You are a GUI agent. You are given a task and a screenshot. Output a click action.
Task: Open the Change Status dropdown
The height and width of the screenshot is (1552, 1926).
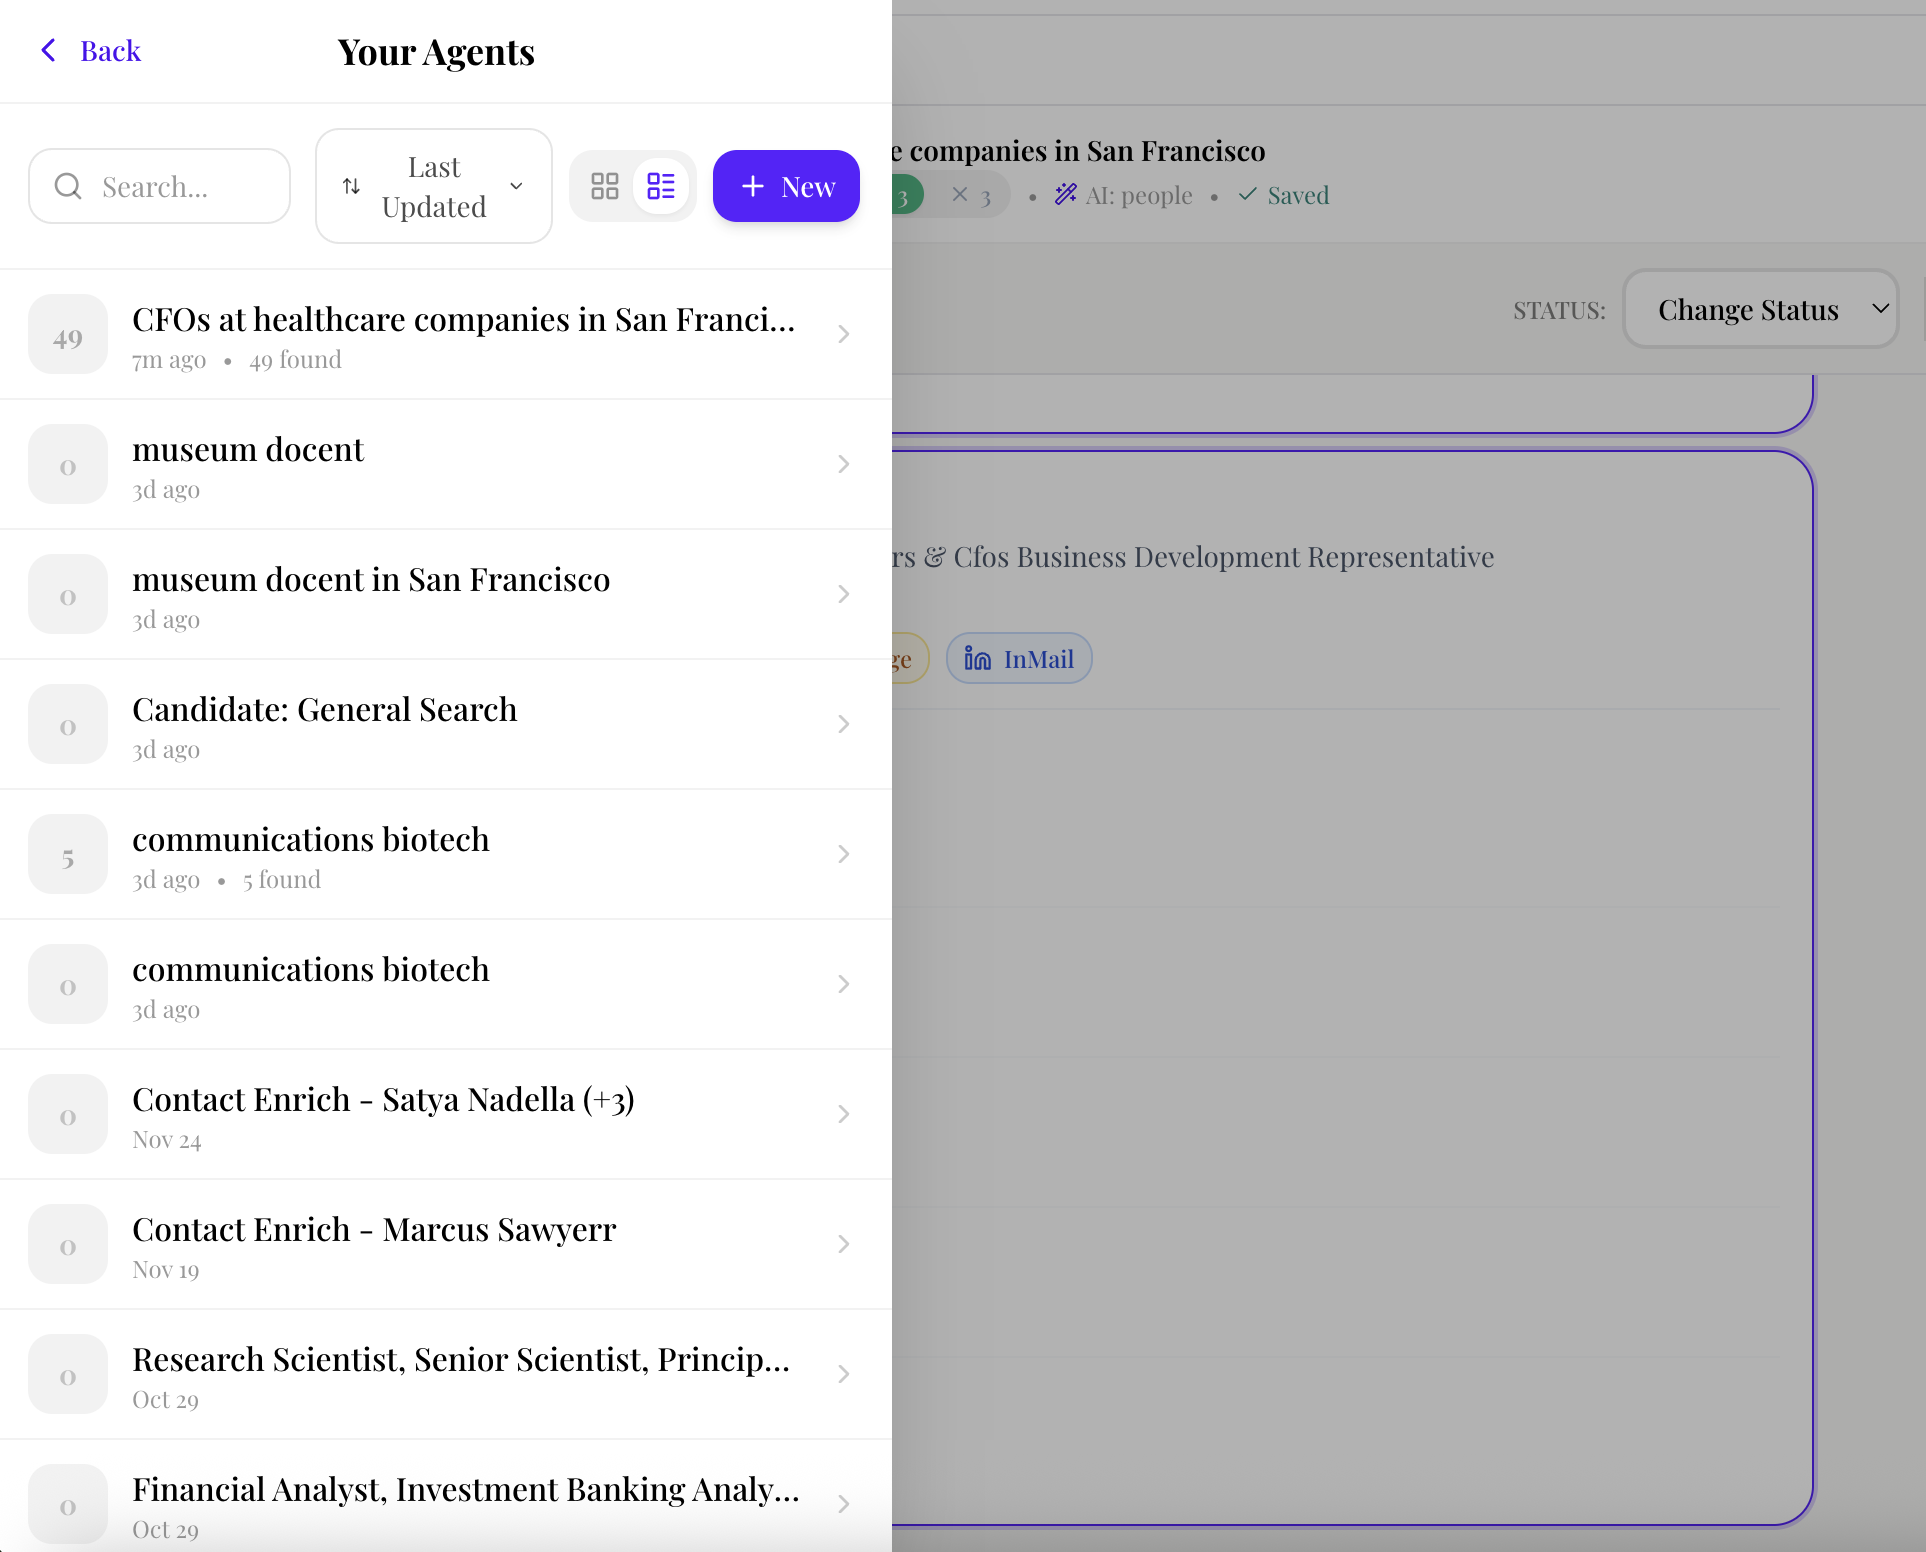pos(1760,309)
